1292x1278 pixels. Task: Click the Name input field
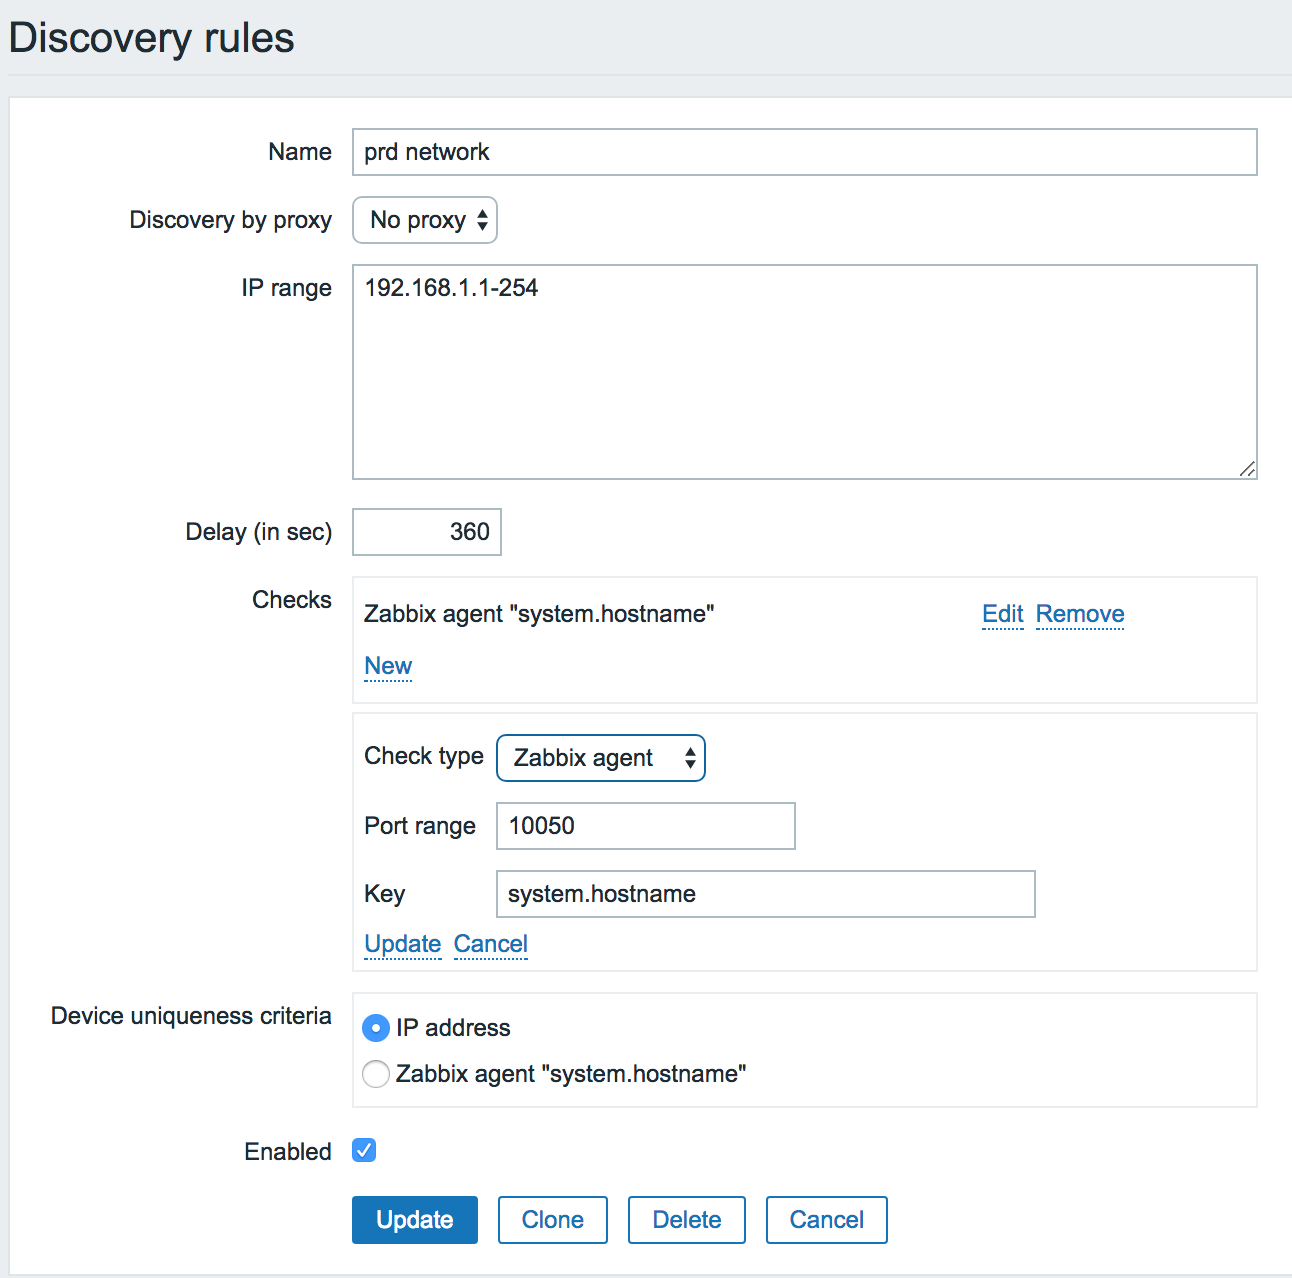point(804,152)
